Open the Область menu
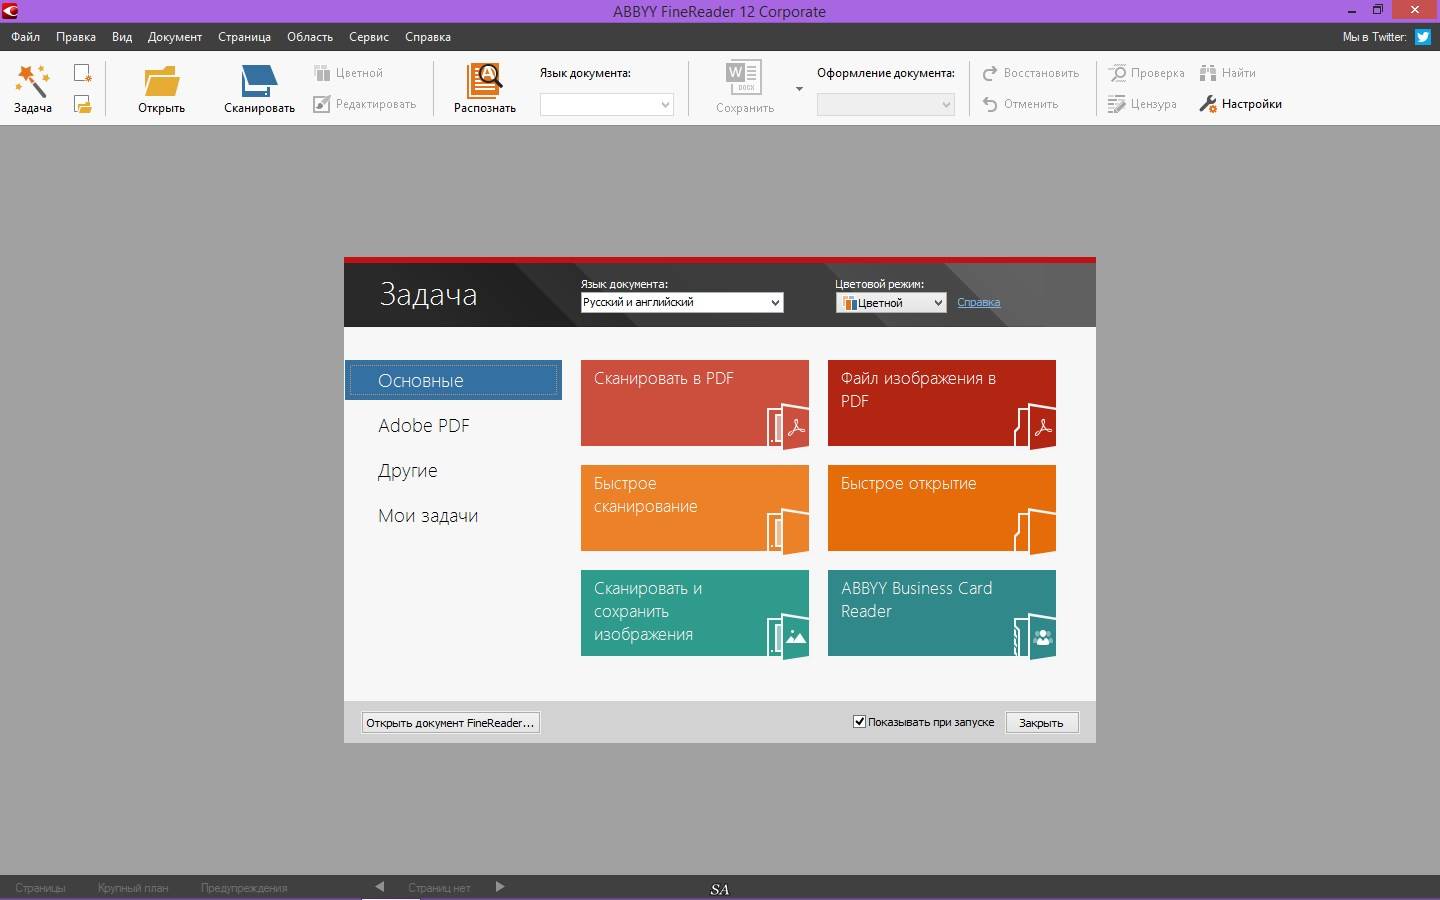The image size is (1440, 900). click(310, 37)
